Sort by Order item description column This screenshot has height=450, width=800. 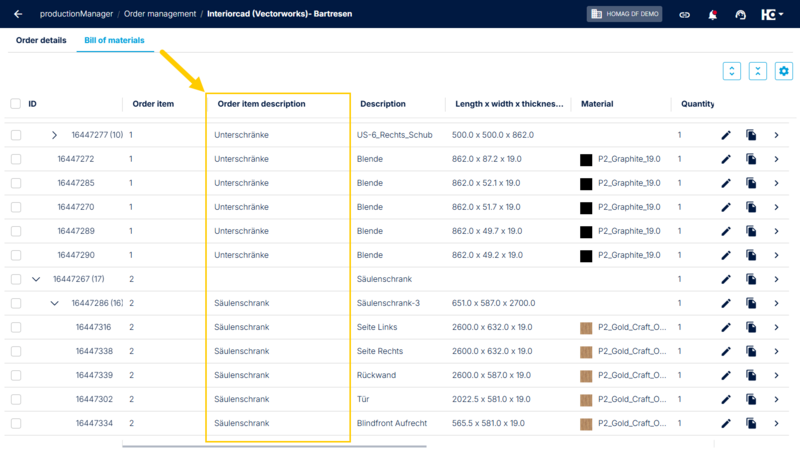[261, 104]
